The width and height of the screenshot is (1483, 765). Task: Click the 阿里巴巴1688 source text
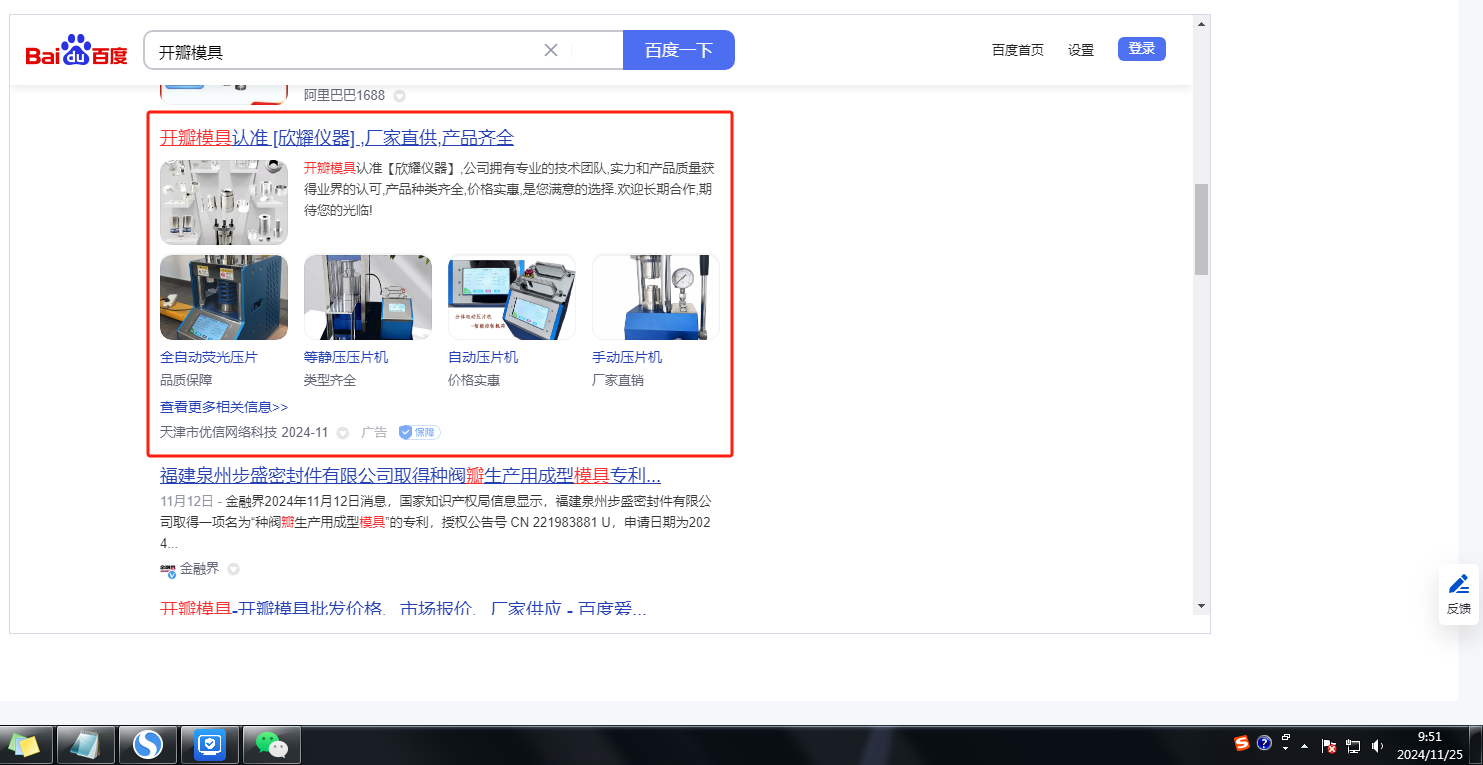coord(345,95)
